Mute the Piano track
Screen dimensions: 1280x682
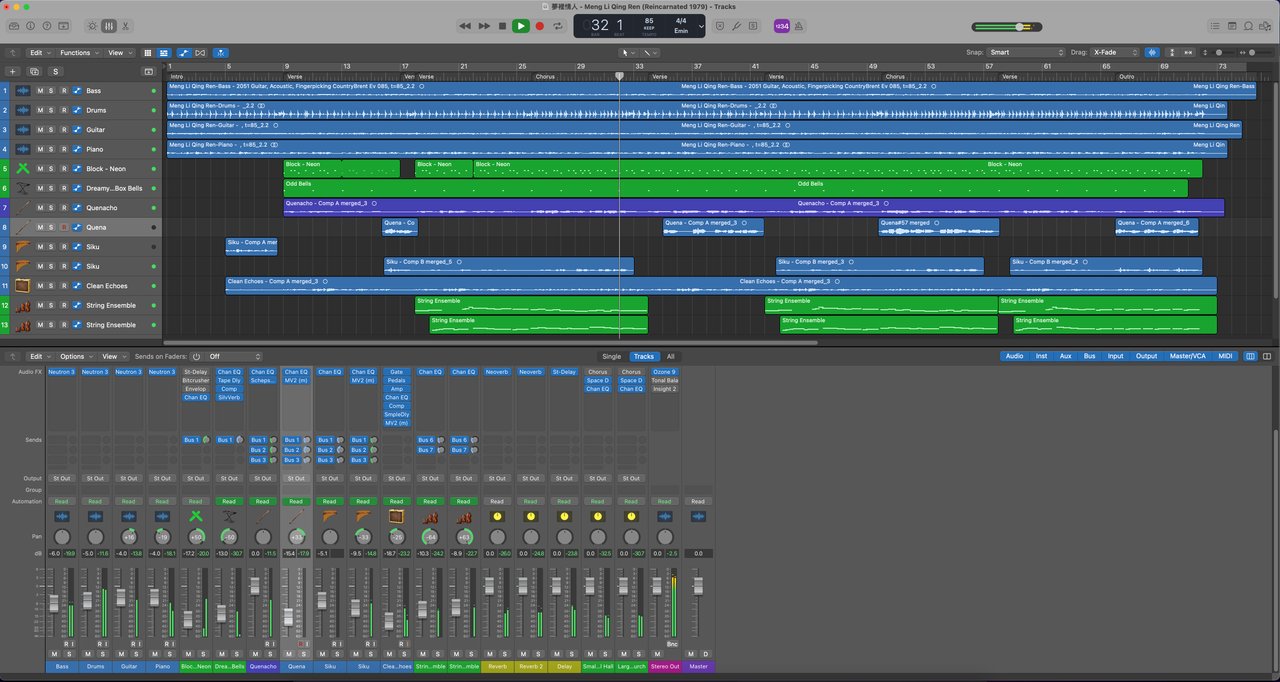click(x=41, y=149)
